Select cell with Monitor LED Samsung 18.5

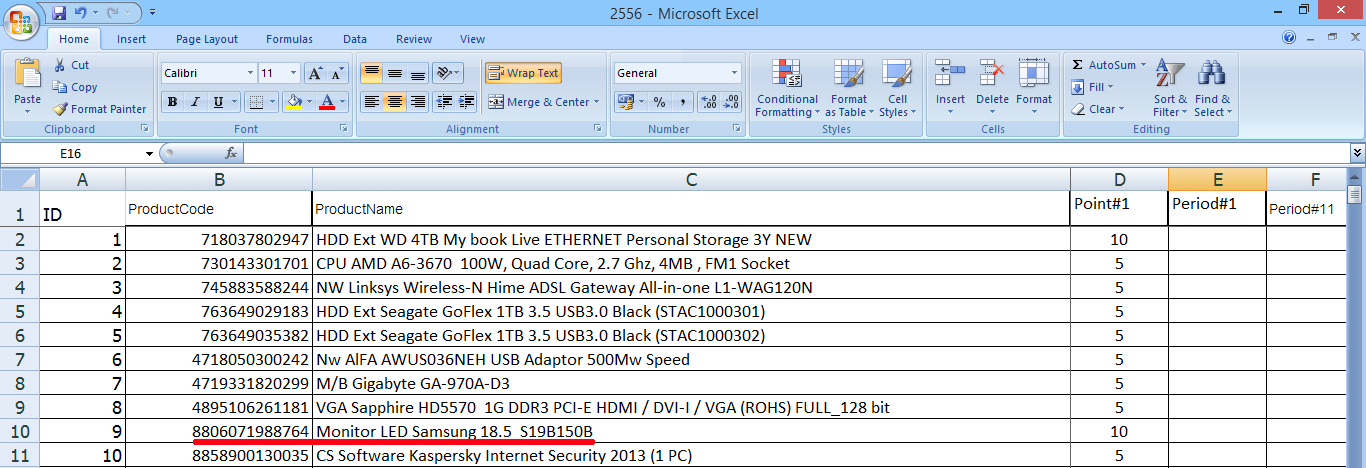691,432
